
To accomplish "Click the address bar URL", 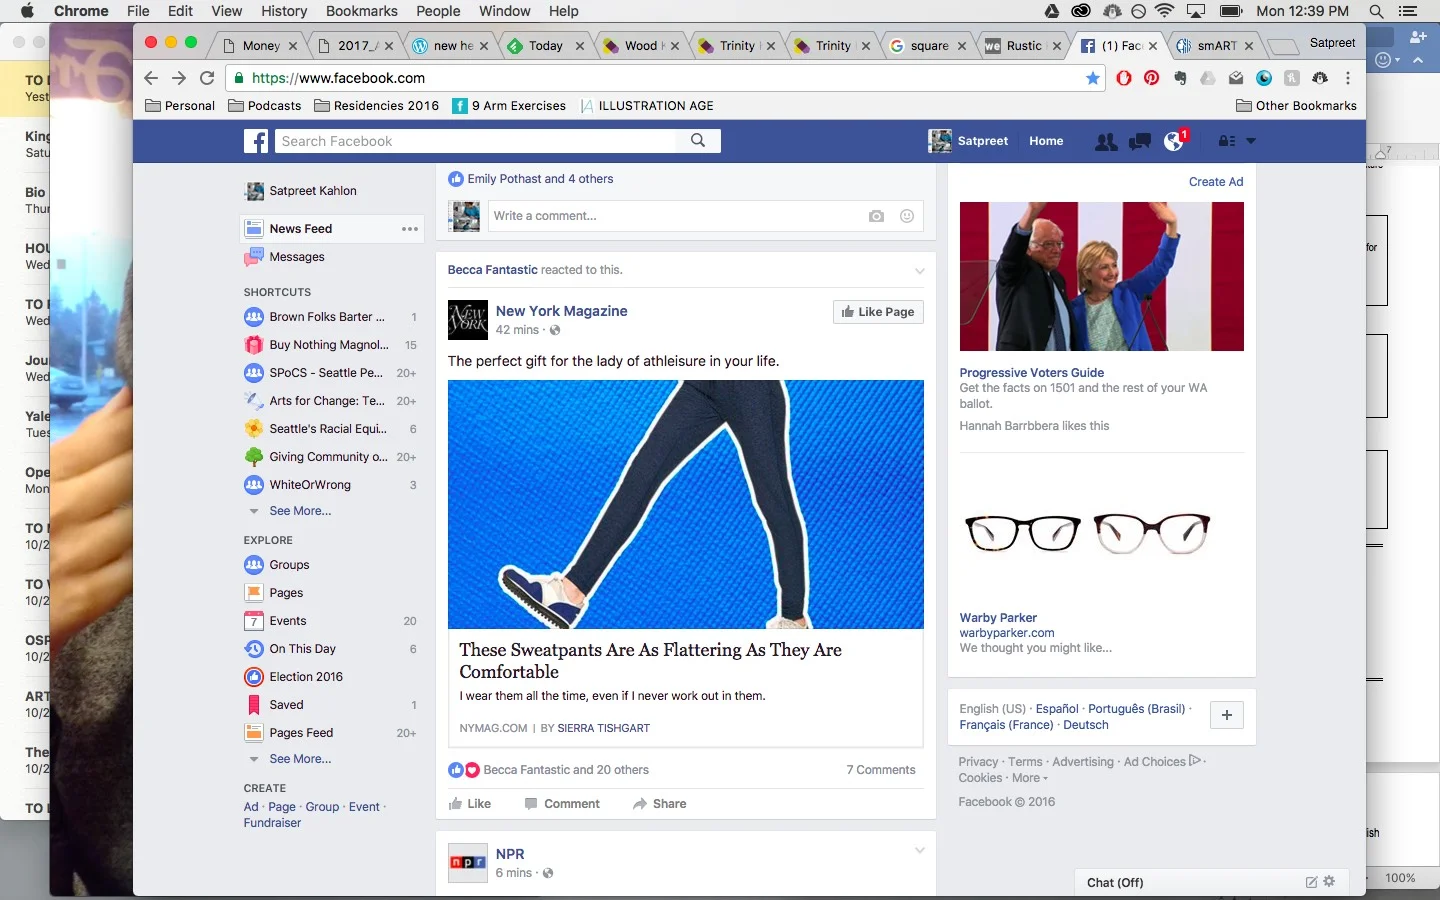I will 338,78.
